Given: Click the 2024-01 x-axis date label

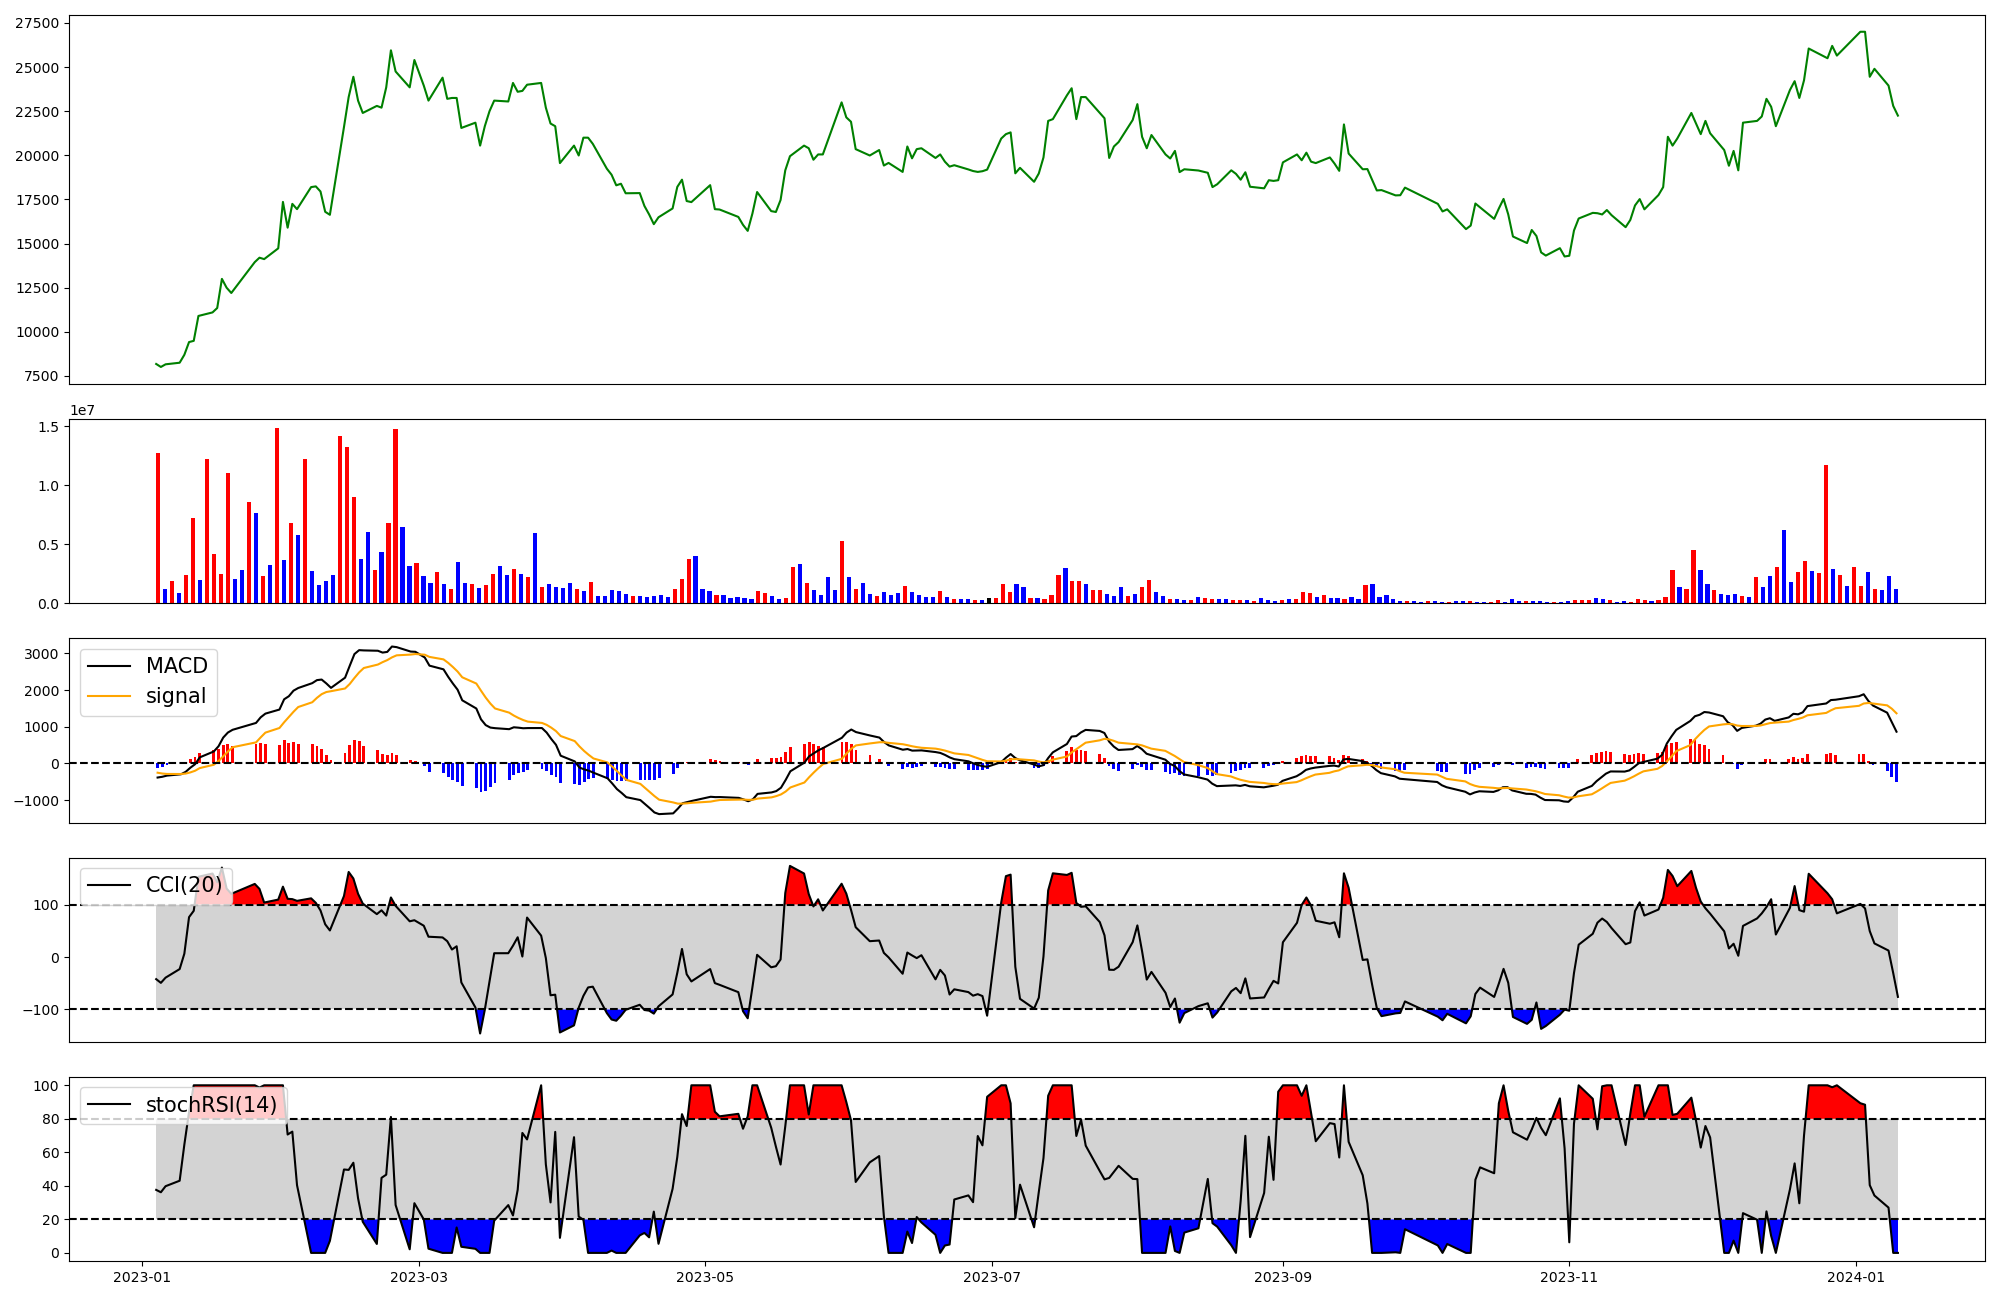Looking at the screenshot, I should point(1856,1277).
